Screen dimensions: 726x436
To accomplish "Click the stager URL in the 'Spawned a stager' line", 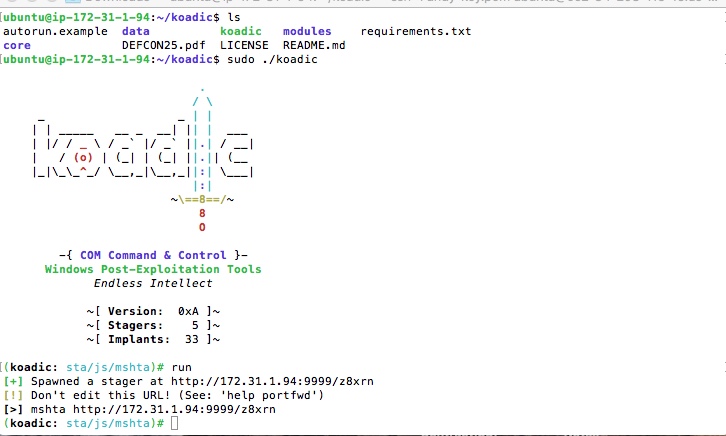I will [272, 381].
